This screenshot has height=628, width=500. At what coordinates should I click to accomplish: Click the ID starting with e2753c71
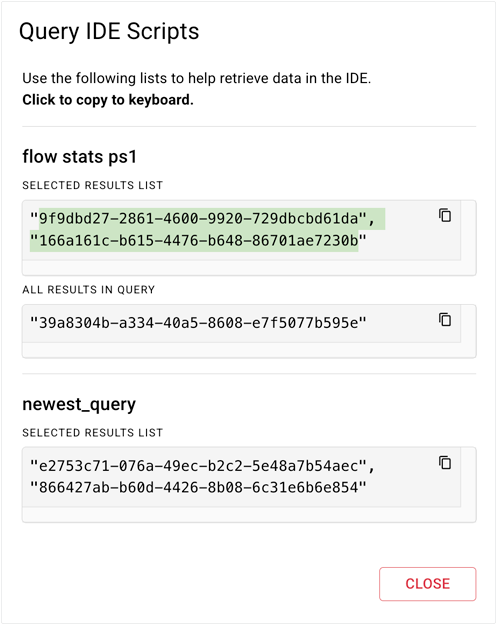pyautogui.click(x=200, y=467)
